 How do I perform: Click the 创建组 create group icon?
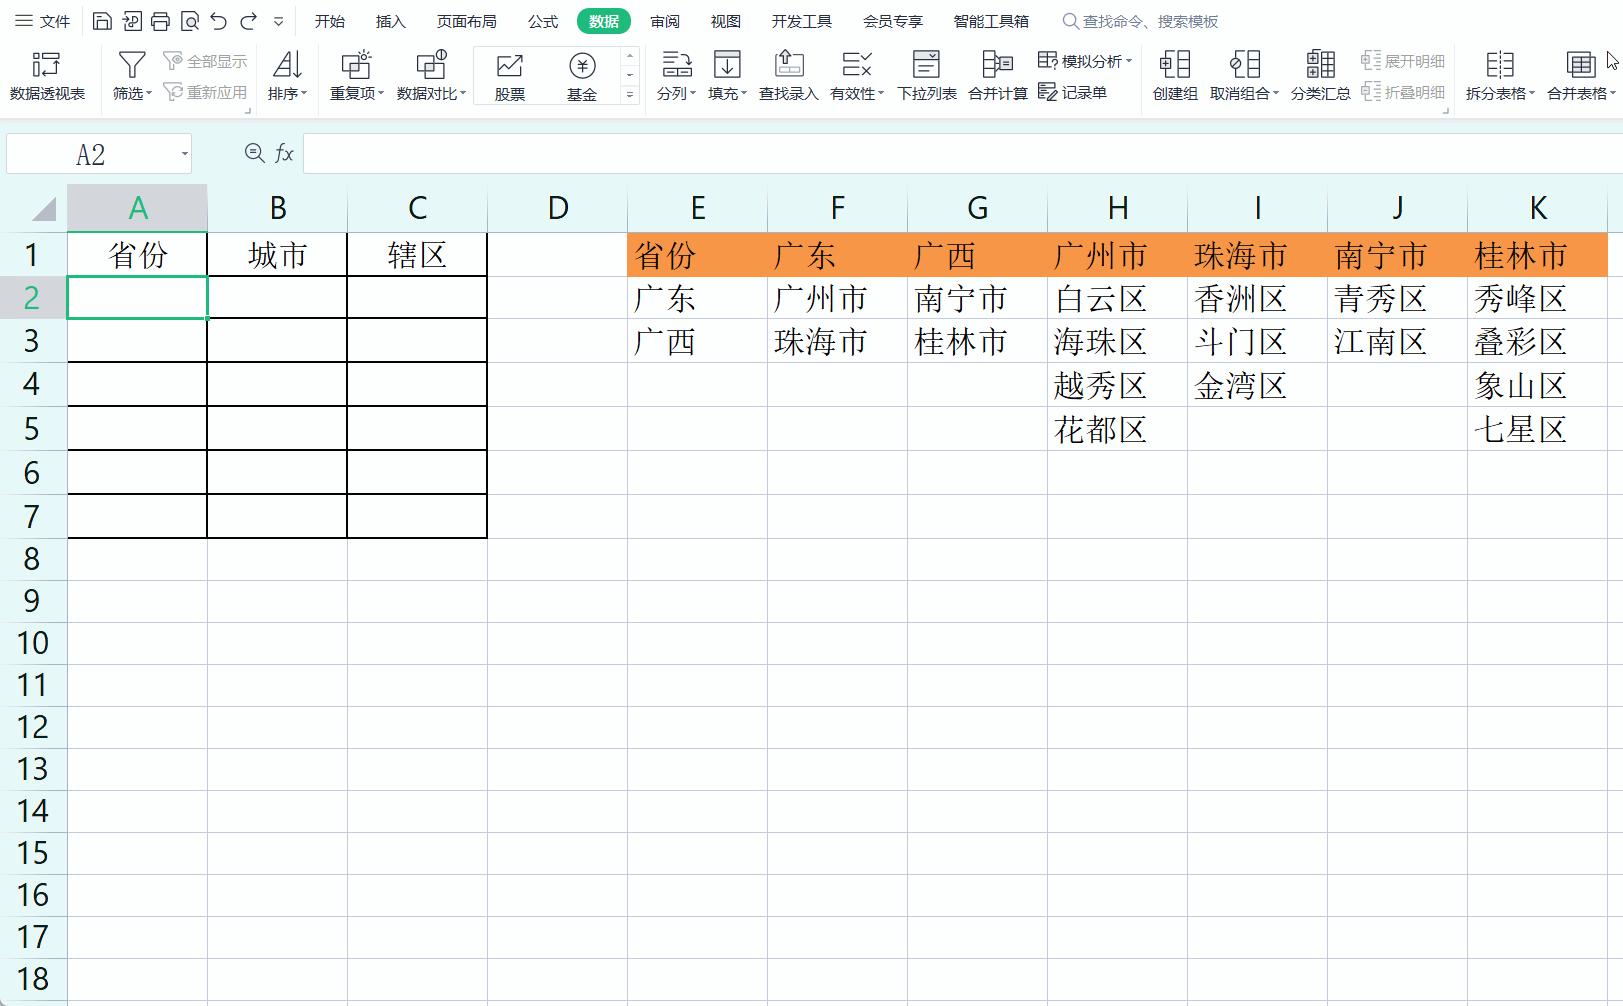click(x=1175, y=65)
